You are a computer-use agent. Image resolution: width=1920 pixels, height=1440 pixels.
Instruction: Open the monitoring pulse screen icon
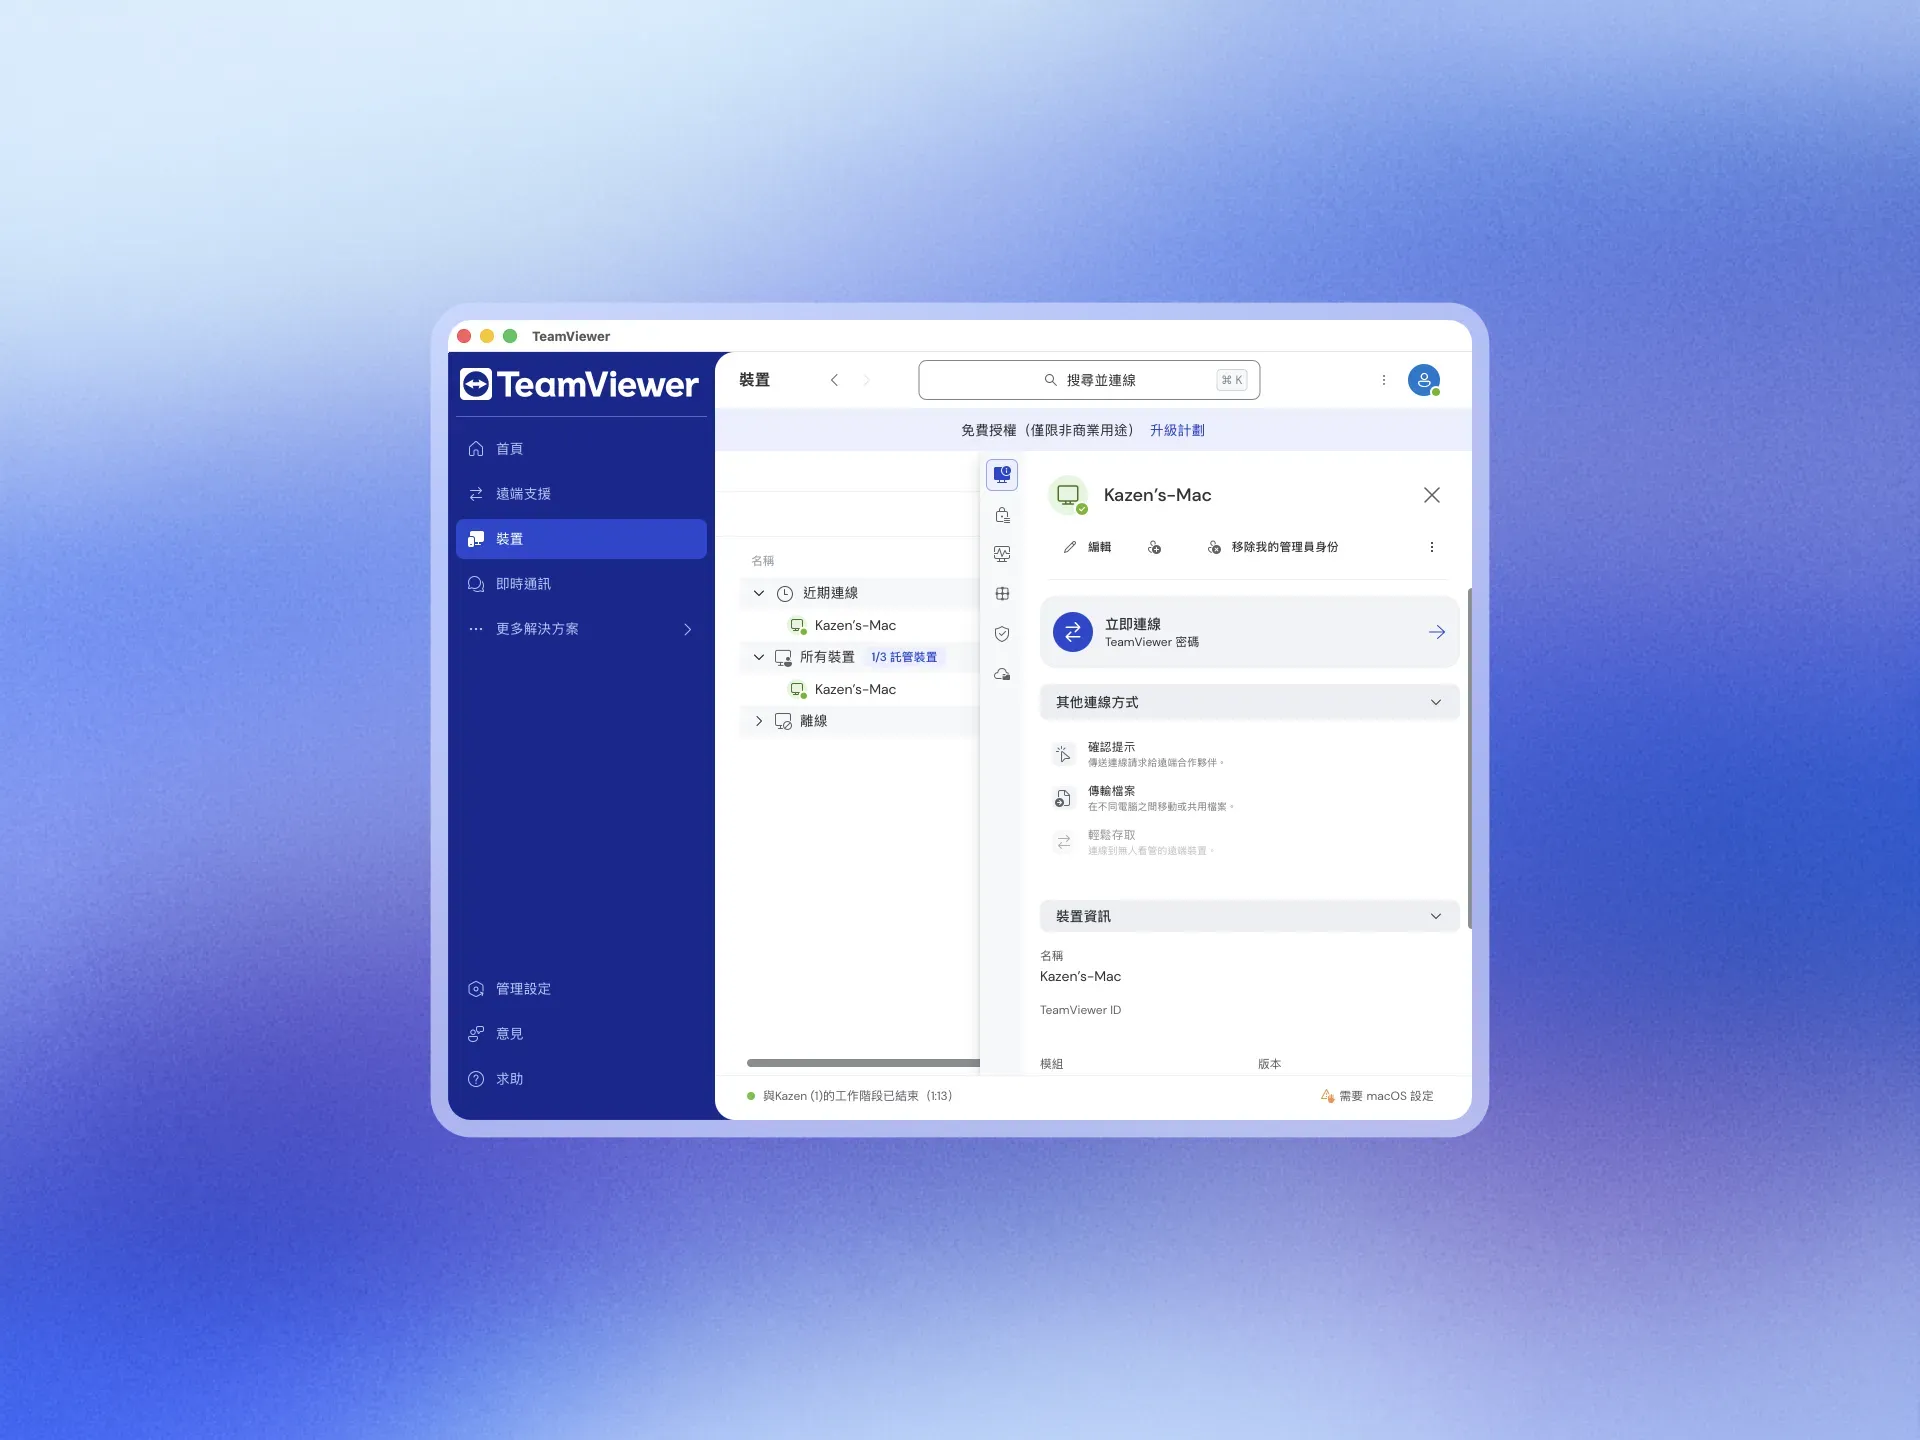(1002, 554)
